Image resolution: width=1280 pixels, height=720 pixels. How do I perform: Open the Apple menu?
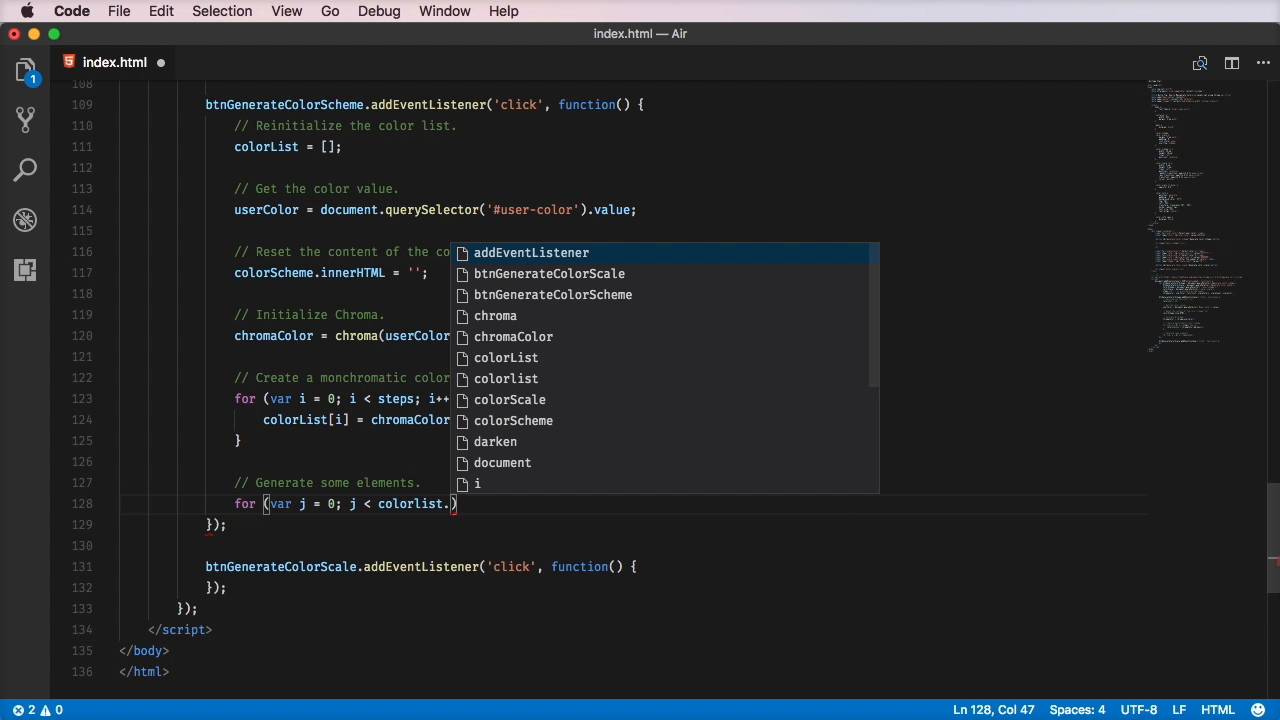[x=27, y=11]
